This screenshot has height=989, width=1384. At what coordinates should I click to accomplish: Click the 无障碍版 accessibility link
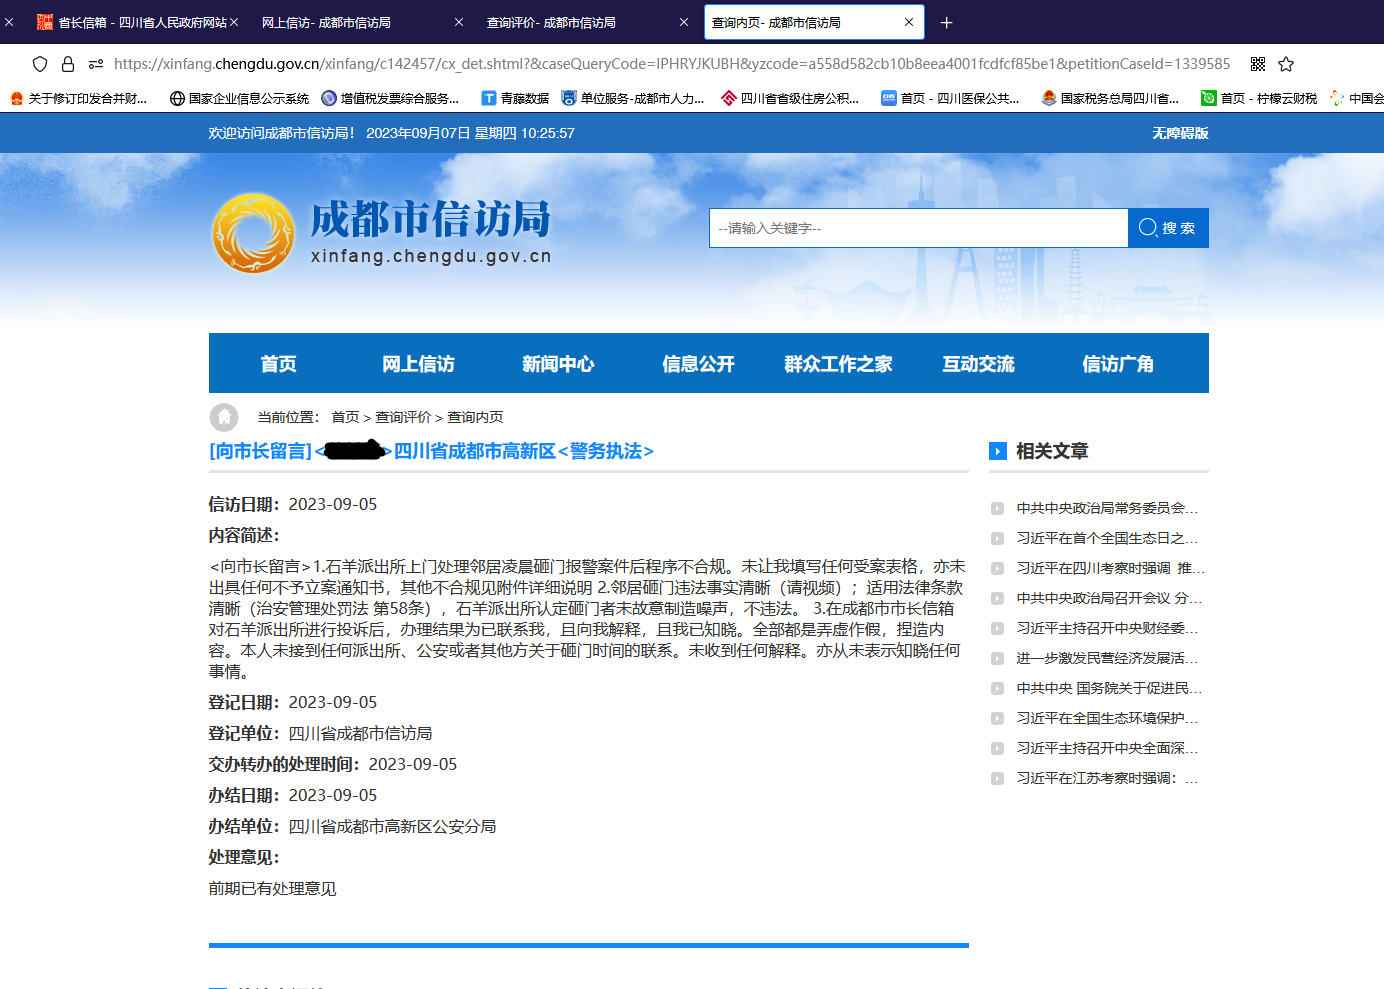(1180, 133)
